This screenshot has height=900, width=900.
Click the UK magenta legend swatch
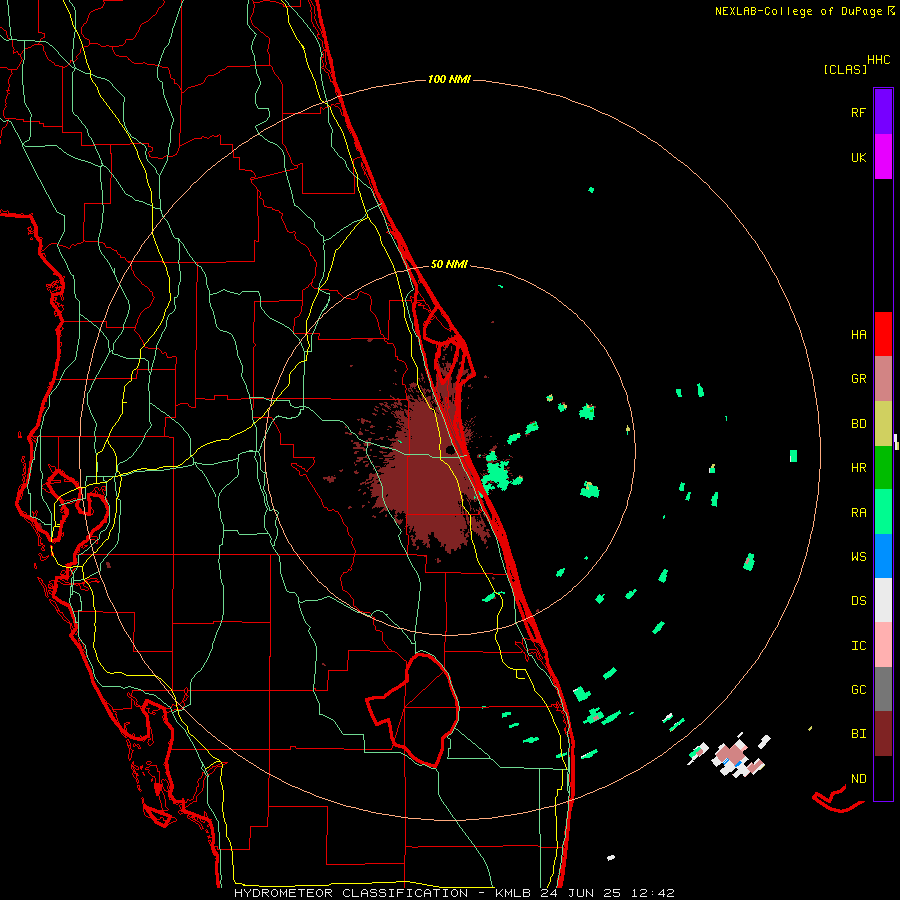883,157
